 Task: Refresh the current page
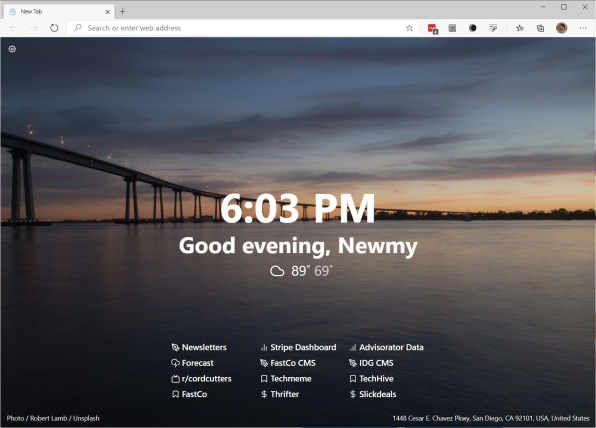point(54,28)
